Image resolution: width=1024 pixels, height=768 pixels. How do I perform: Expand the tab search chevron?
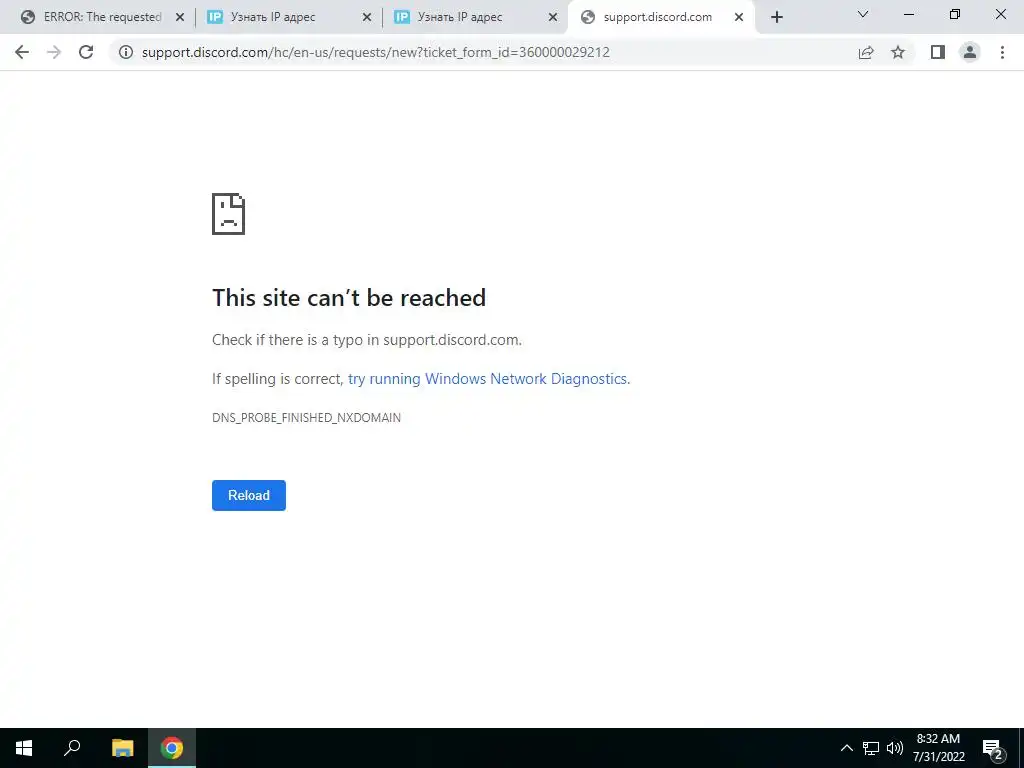coord(863,14)
